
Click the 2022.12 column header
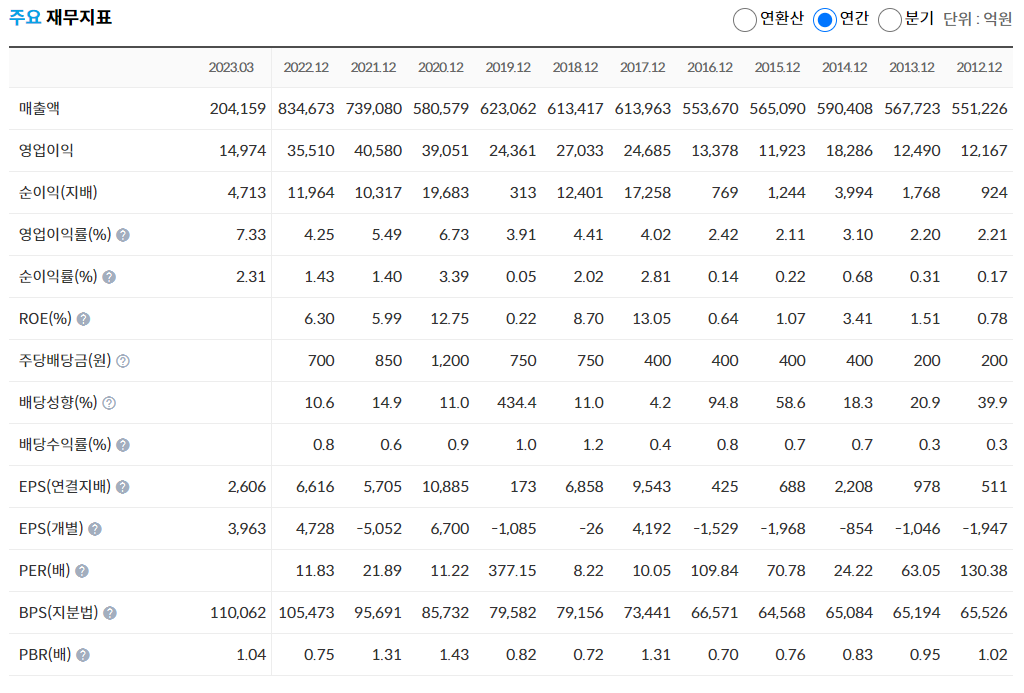tap(306, 67)
